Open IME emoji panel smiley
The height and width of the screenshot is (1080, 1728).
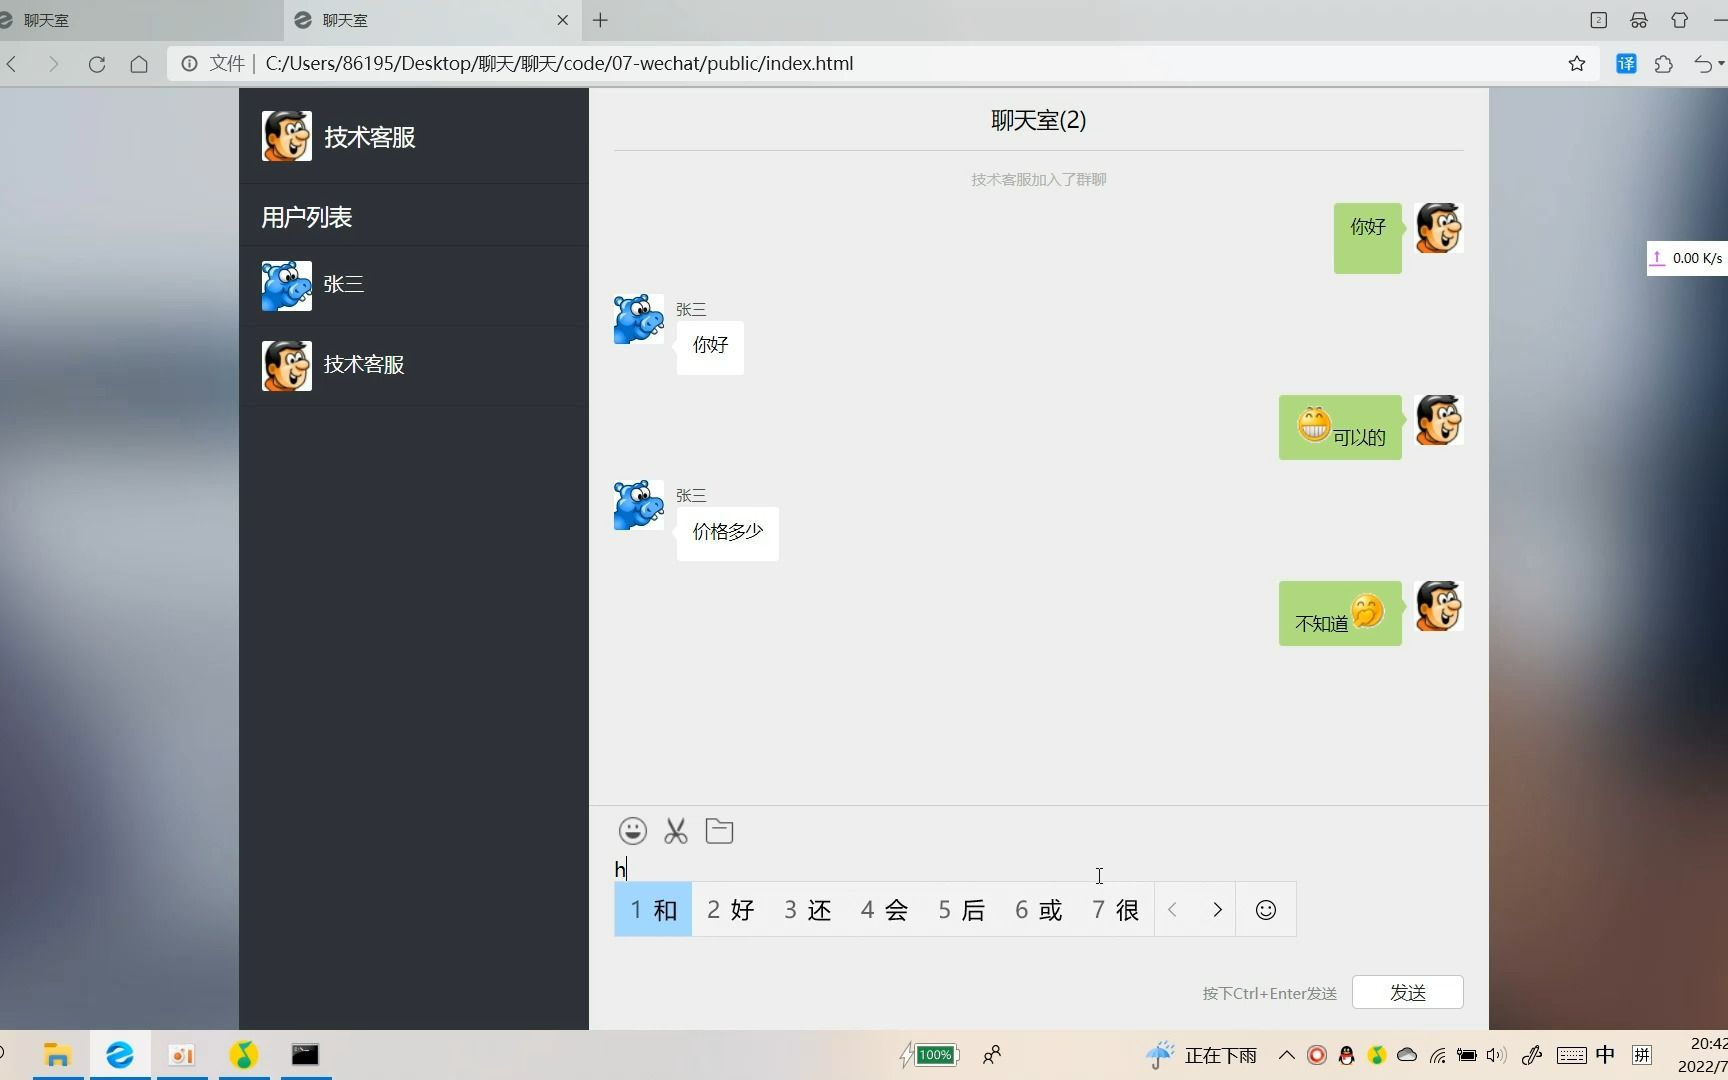pos(1266,909)
